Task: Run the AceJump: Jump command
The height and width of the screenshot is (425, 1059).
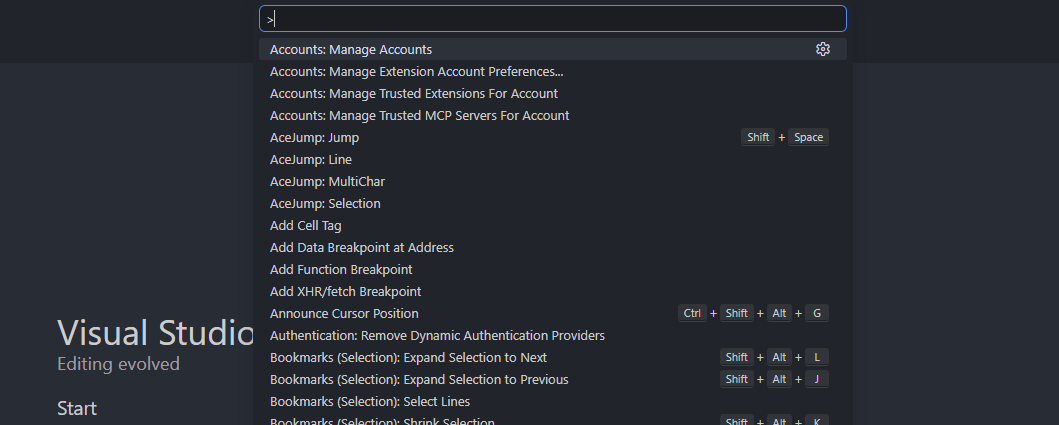Action: click(x=552, y=137)
